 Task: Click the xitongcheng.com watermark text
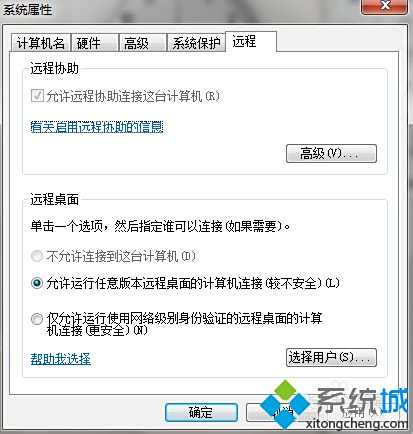pos(356,424)
